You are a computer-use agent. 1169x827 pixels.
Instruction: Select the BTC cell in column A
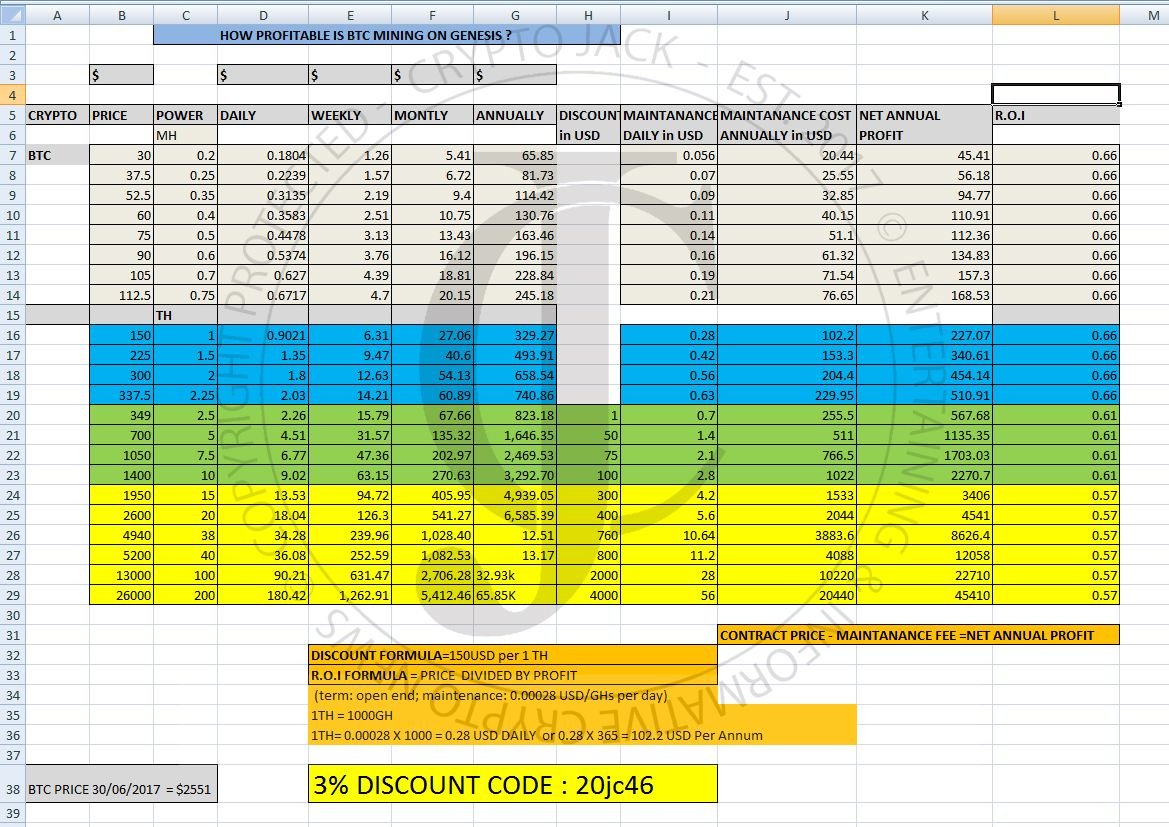point(57,155)
